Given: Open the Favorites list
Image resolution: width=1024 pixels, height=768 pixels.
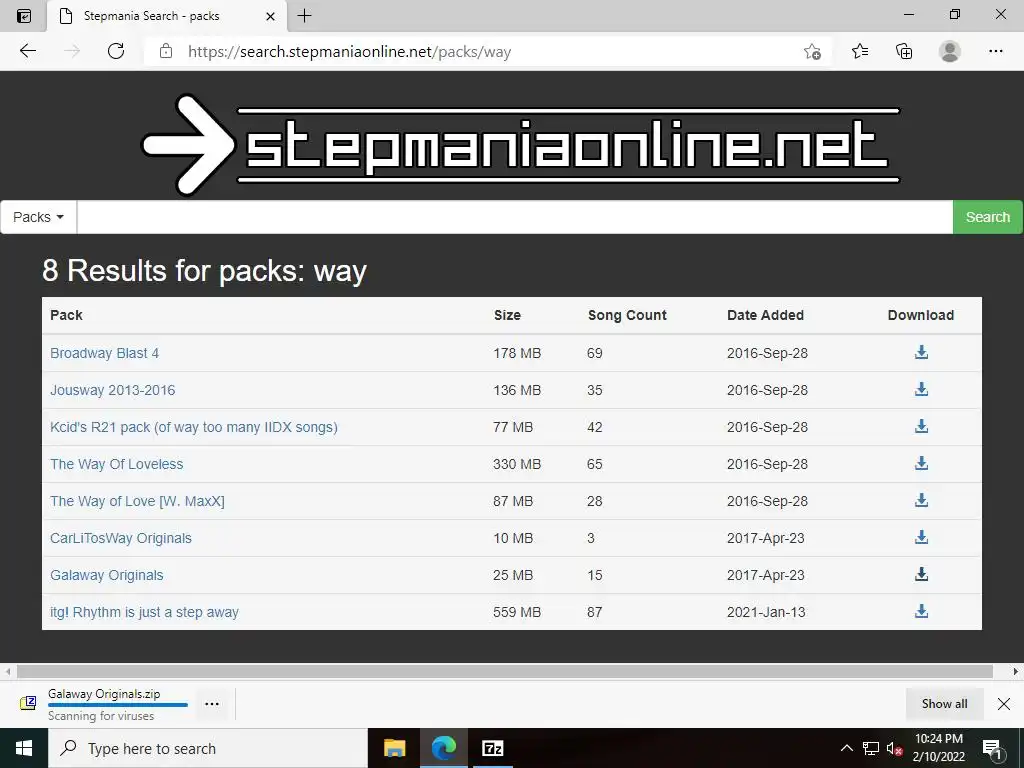Looking at the screenshot, I should [x=859, y=51].
